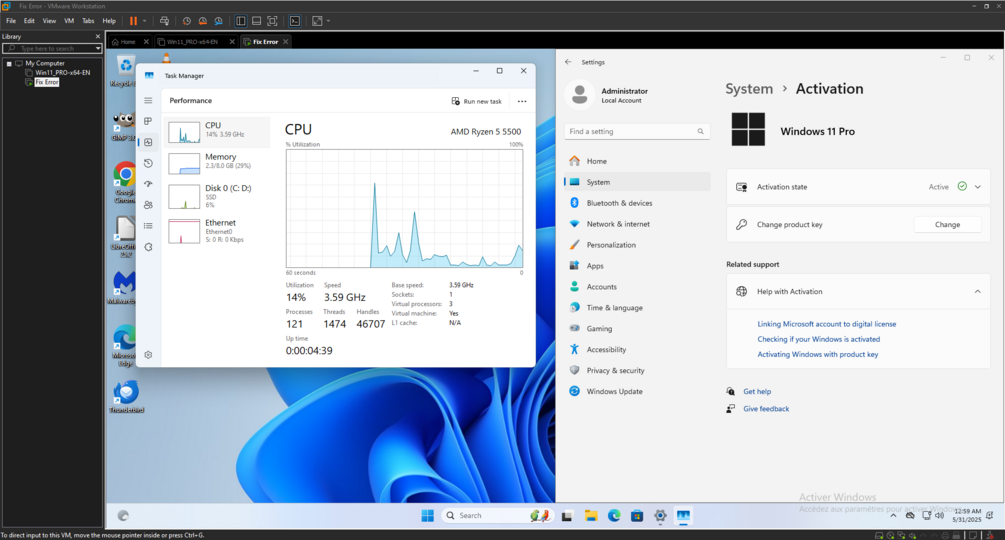
Task: Open Linking Microsoft account to digital license link
Action: (827, 324)
